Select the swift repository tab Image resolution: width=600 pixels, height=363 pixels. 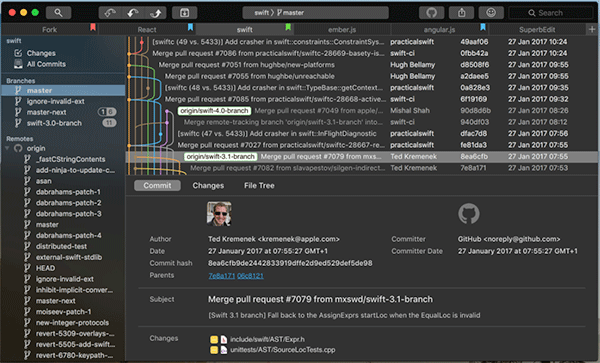[245, 29]
